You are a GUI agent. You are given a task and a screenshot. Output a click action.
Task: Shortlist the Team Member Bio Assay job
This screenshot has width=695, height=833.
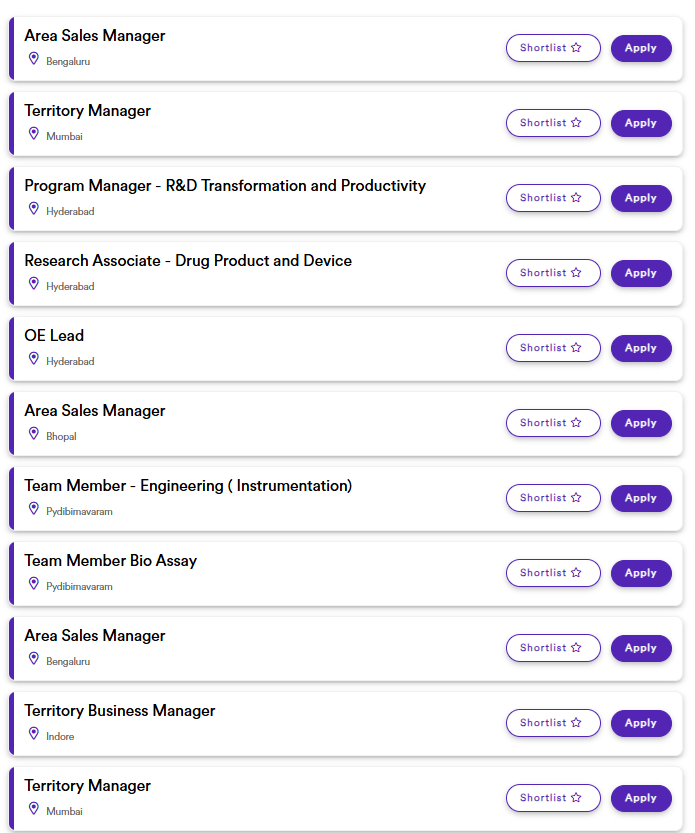point(553,573)
